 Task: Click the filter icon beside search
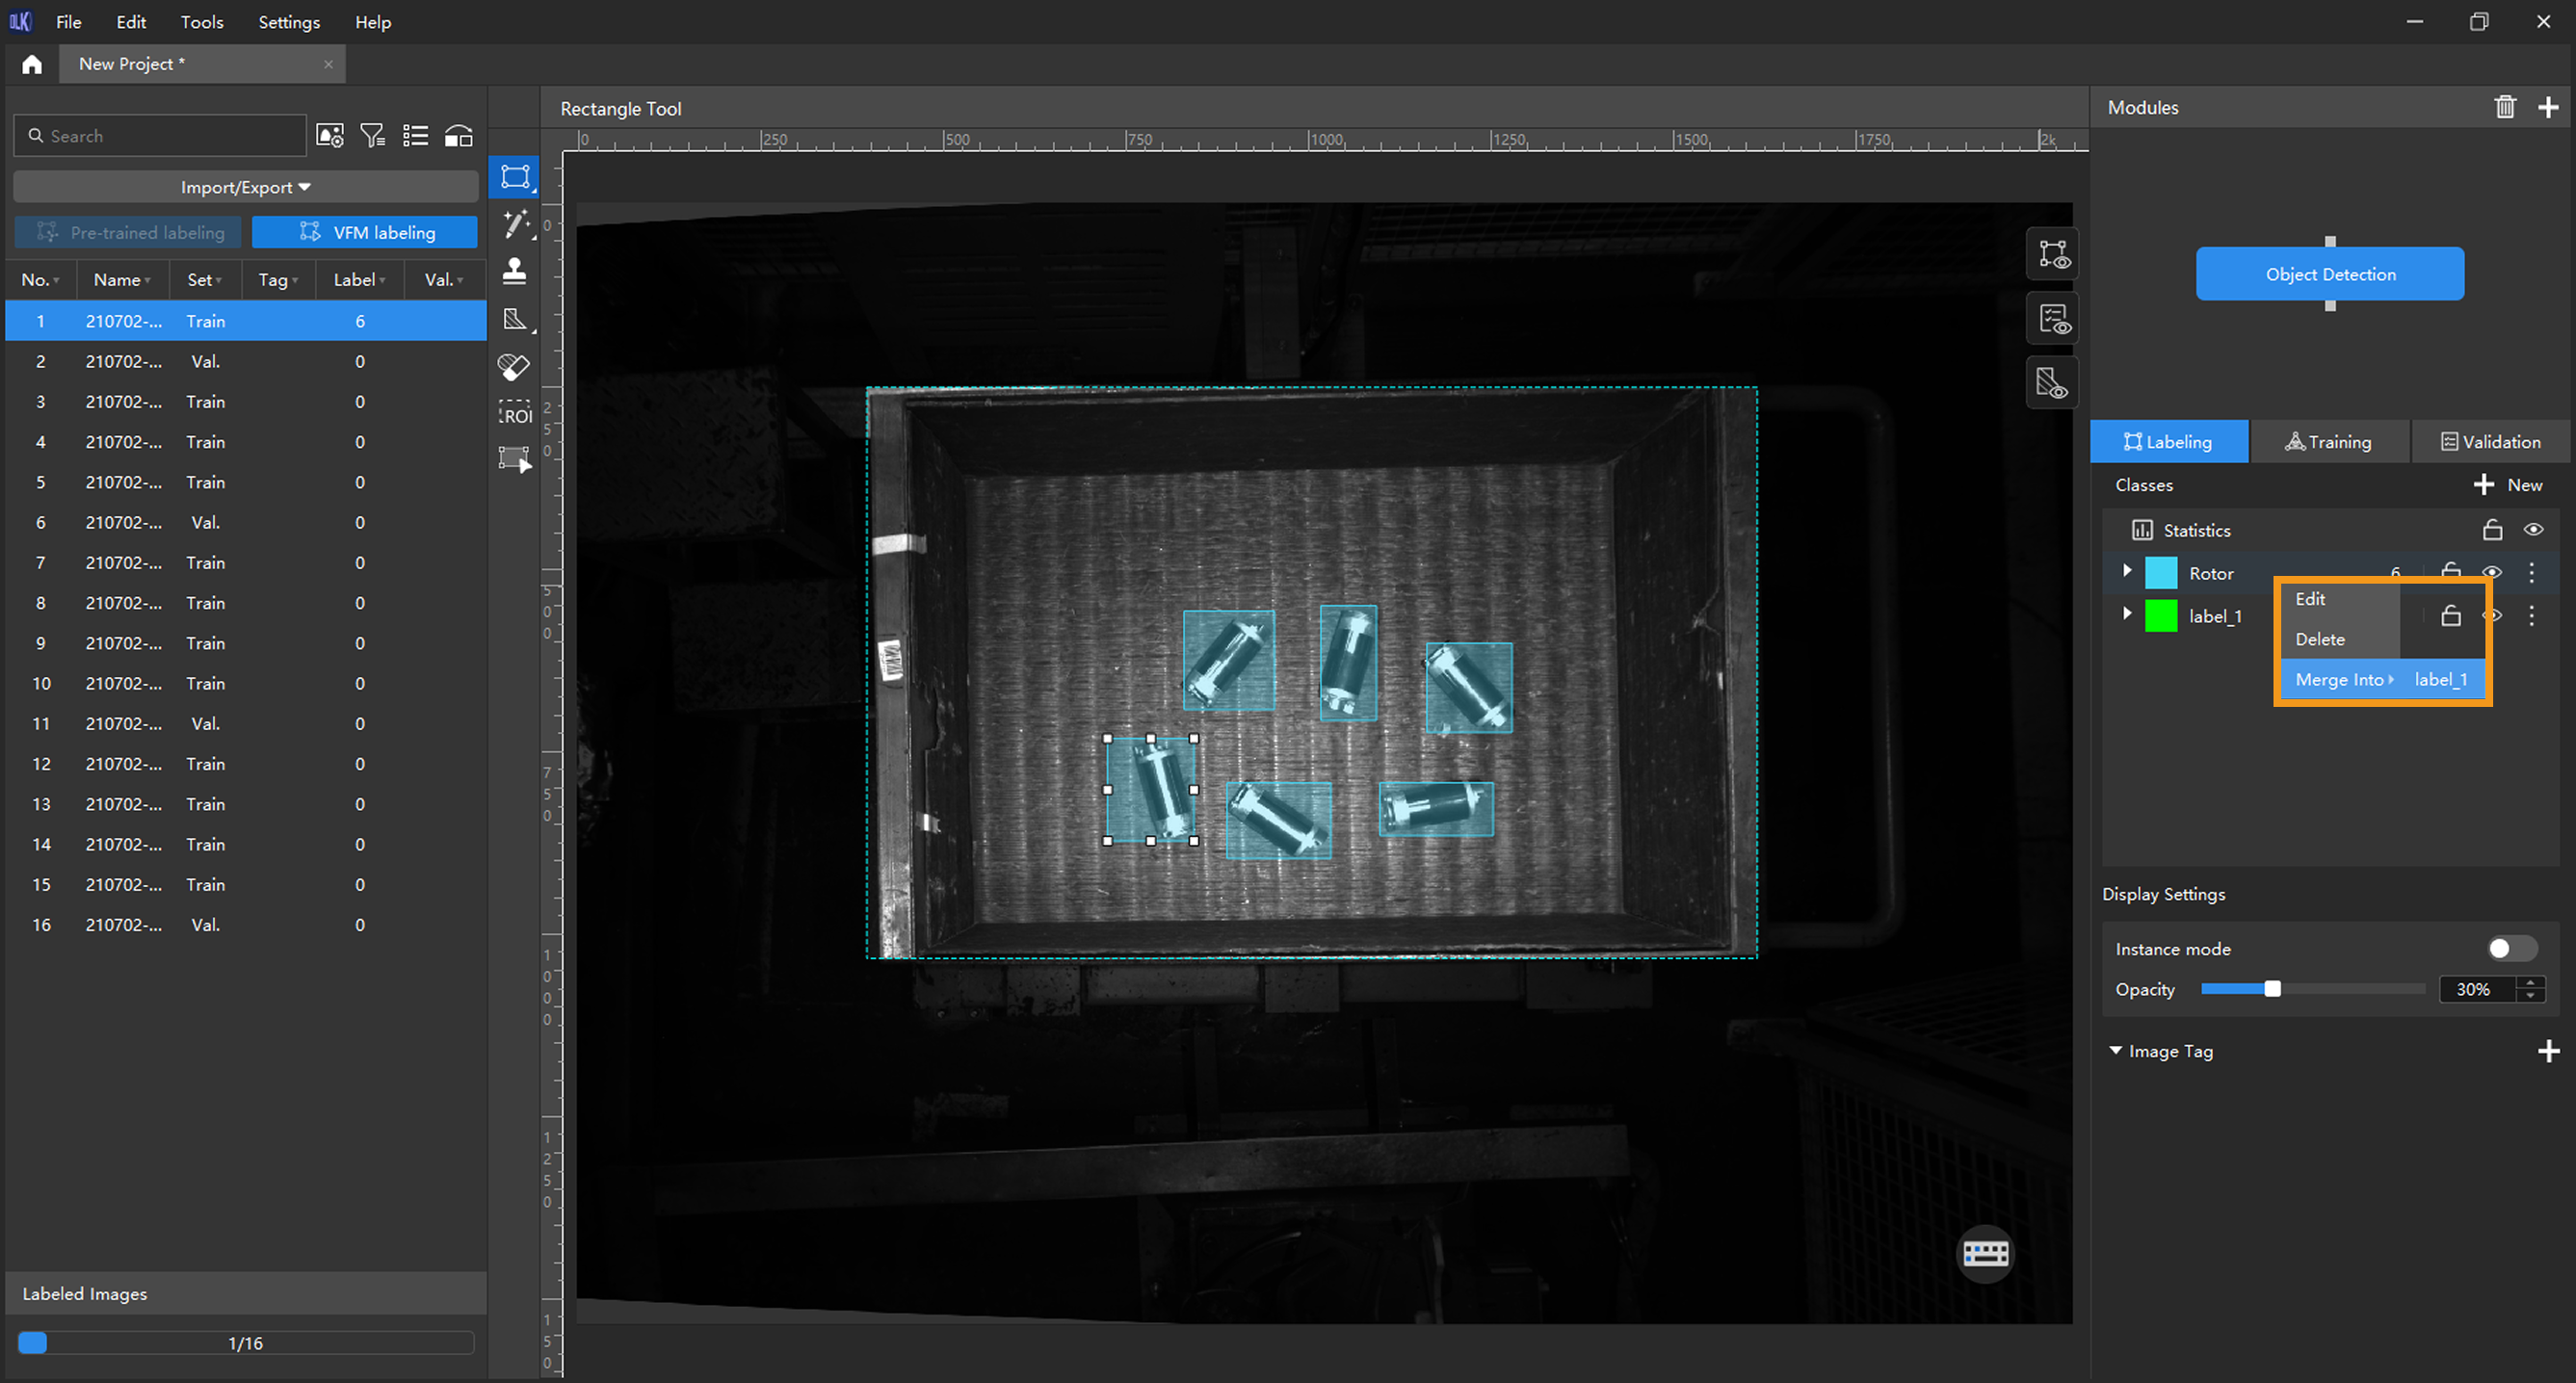(372, 136)
